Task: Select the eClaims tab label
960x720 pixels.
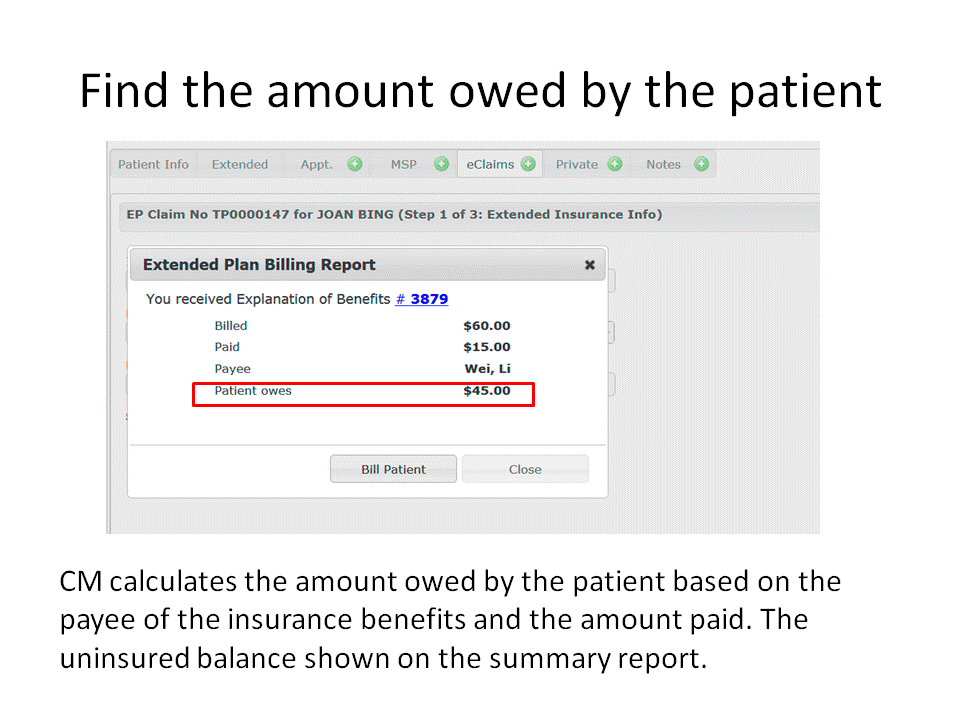Action: click(x=490, y=164)
